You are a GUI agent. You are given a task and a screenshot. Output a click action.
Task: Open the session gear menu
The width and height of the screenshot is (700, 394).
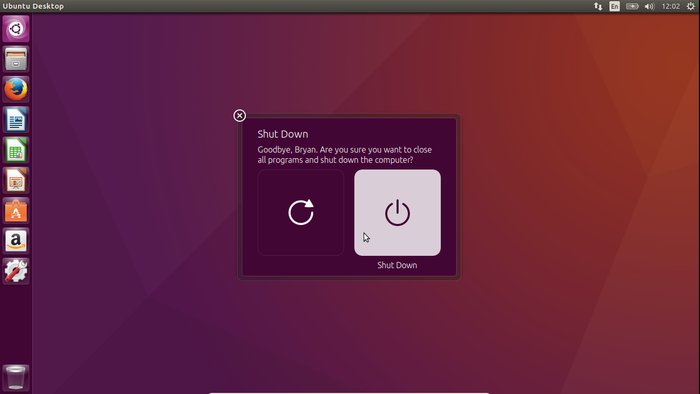click(x=691, y=6)
